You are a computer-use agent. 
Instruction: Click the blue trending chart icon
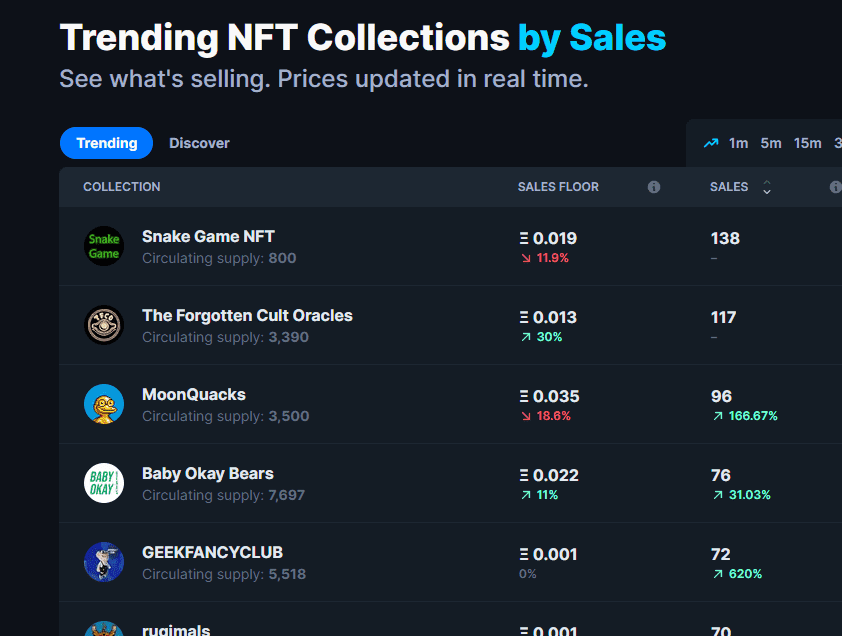(x=712, y=143)
